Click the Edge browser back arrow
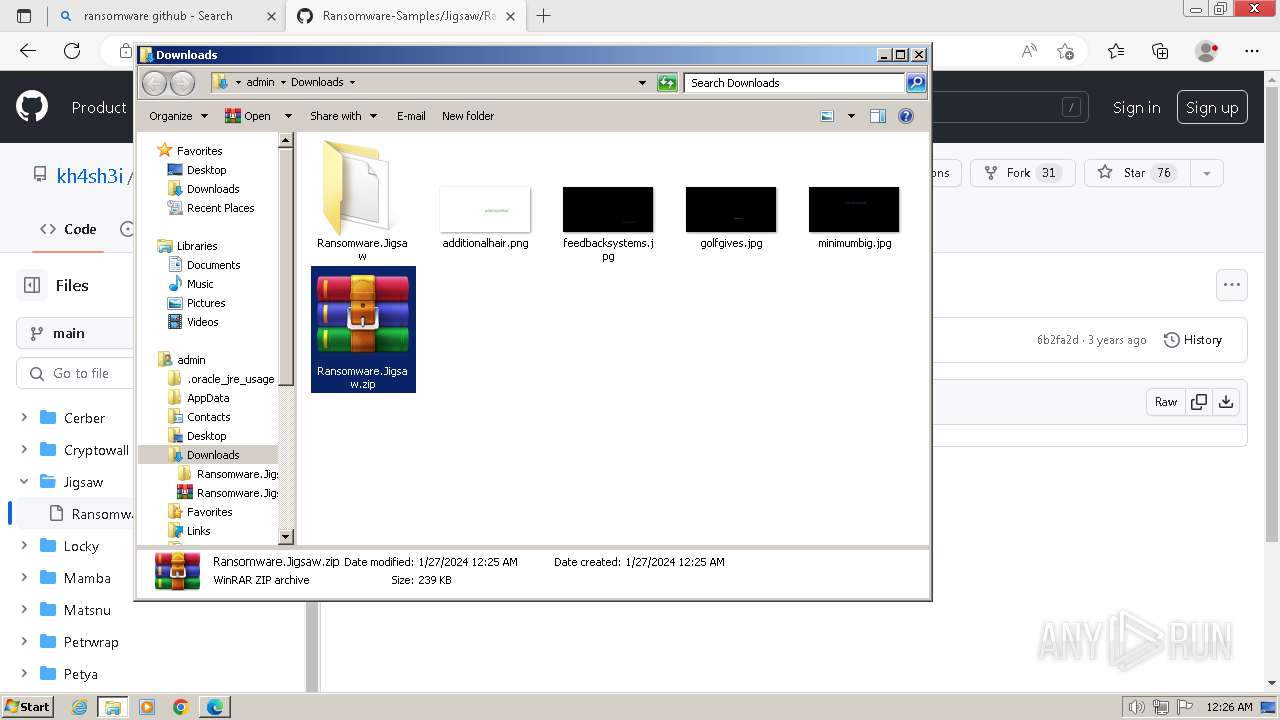This screenshot has height=720, width=1280. (28, 51)
